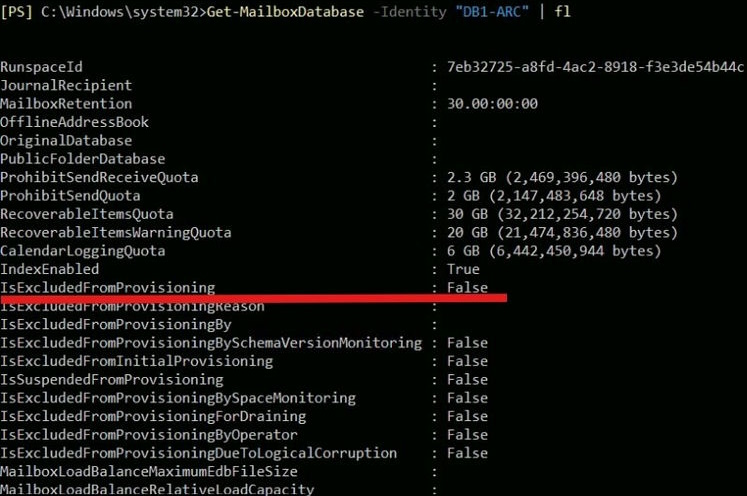747x496 pixels.
Task: Click the IndexEnabled True value
Action: click(x=463, y=269)
